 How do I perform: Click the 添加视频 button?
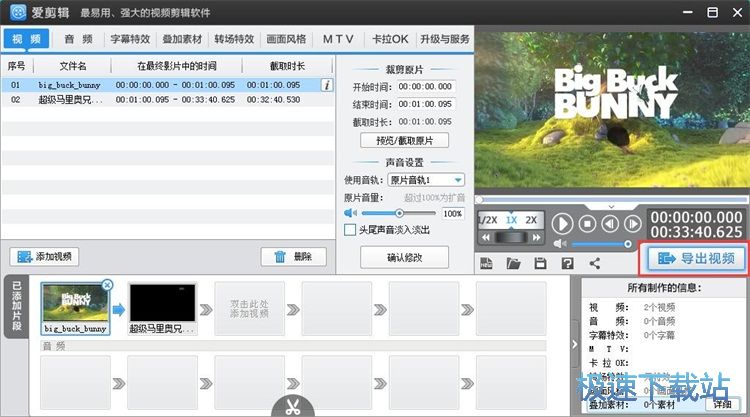pyautogui.click(x=44, y=257)
